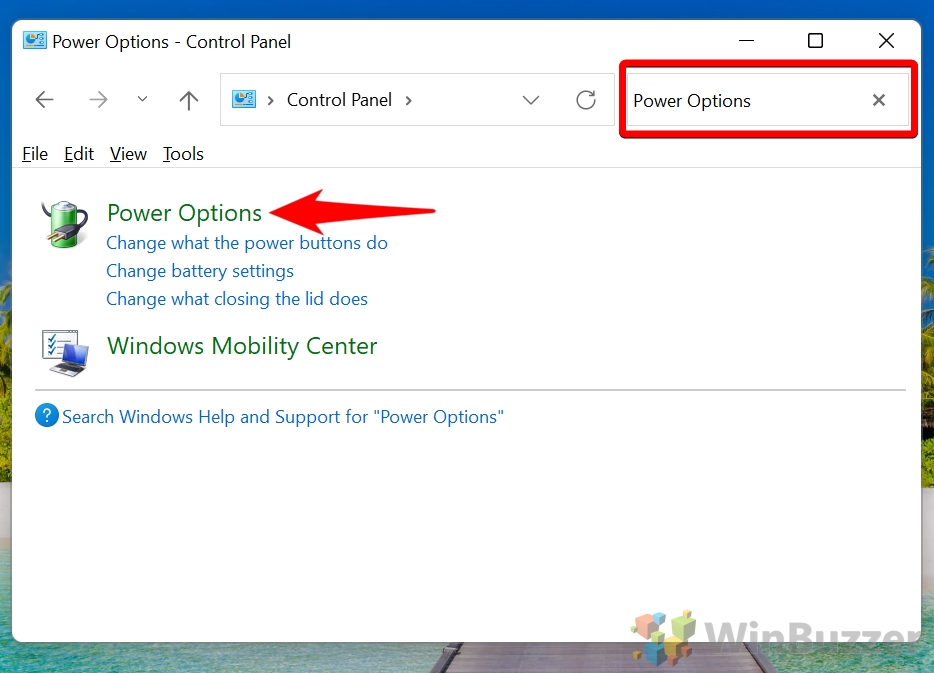Viewport: 934px width, 673px height.
Task: Open Change battery settings link
Action: tap(200, 271)
